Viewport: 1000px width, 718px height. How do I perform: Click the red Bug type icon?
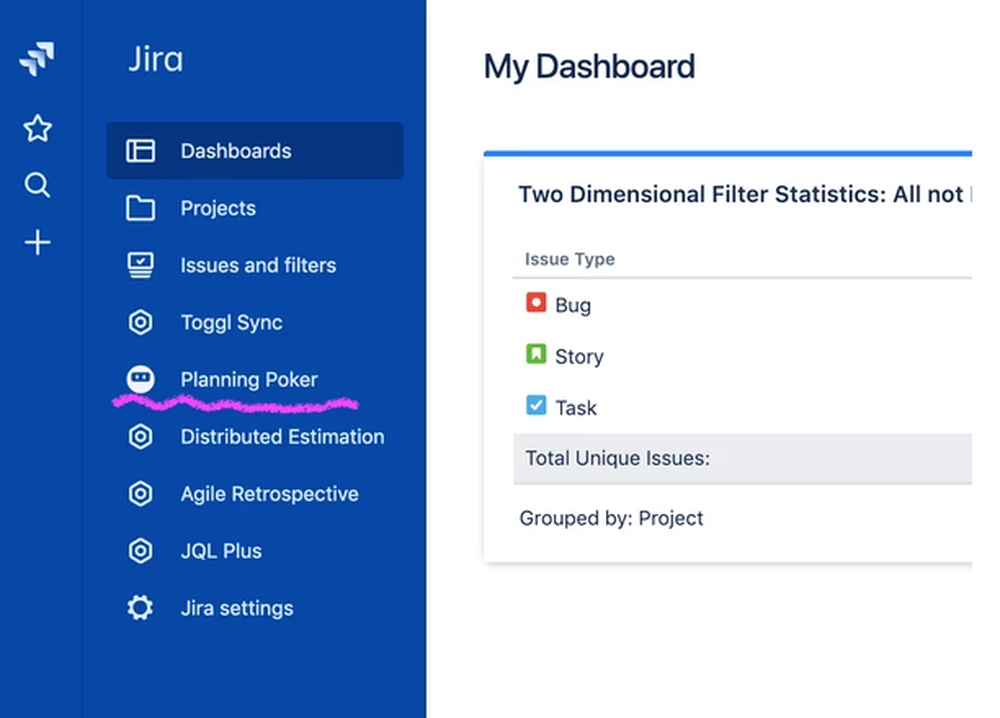click(536, 302)
